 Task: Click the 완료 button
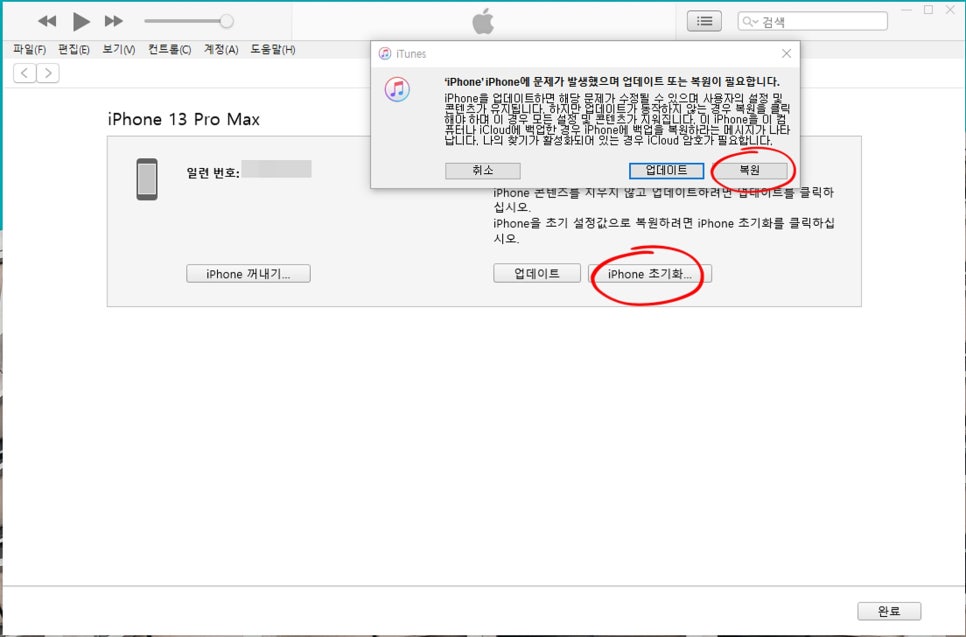[x=889, y=611]
